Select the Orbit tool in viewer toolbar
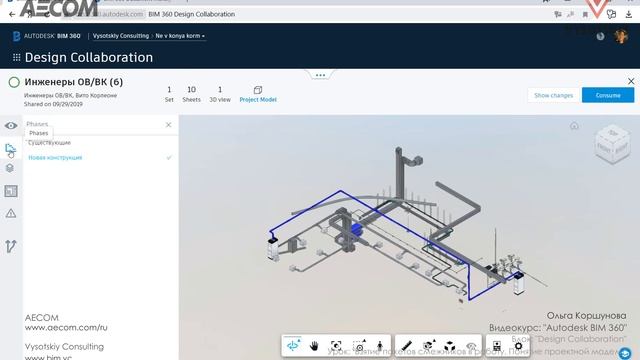Screen dimensions: 640x360 click(x=293, y=345)
